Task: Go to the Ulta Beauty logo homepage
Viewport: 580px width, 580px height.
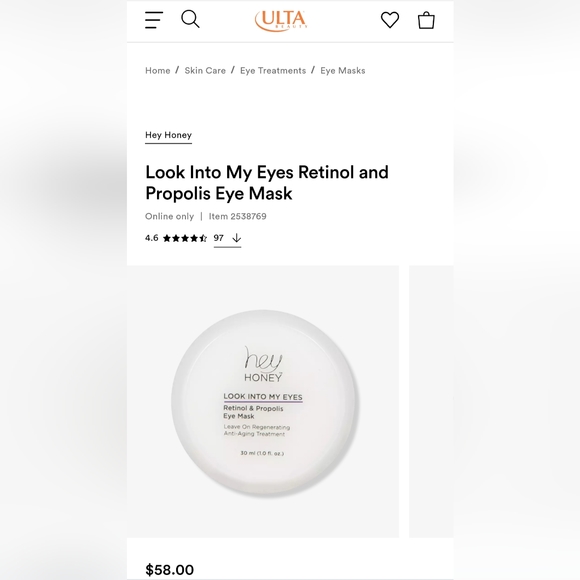Action: pyautogui.click(x=281, y=20)
